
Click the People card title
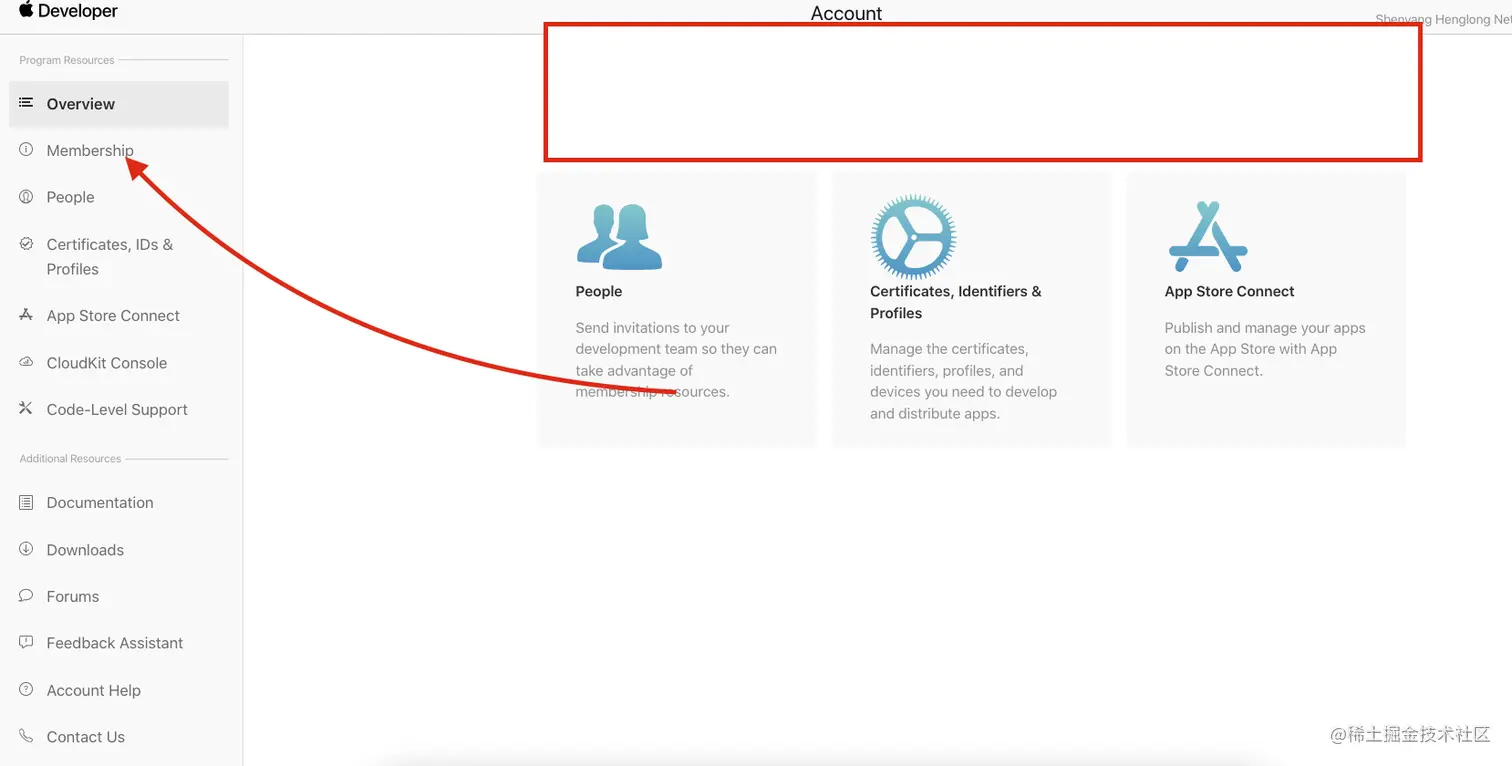click(599, 291)
